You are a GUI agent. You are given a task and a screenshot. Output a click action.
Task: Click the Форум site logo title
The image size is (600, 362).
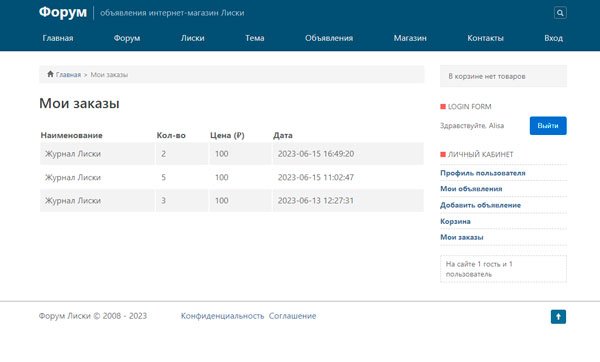click(x=63, y=12)
